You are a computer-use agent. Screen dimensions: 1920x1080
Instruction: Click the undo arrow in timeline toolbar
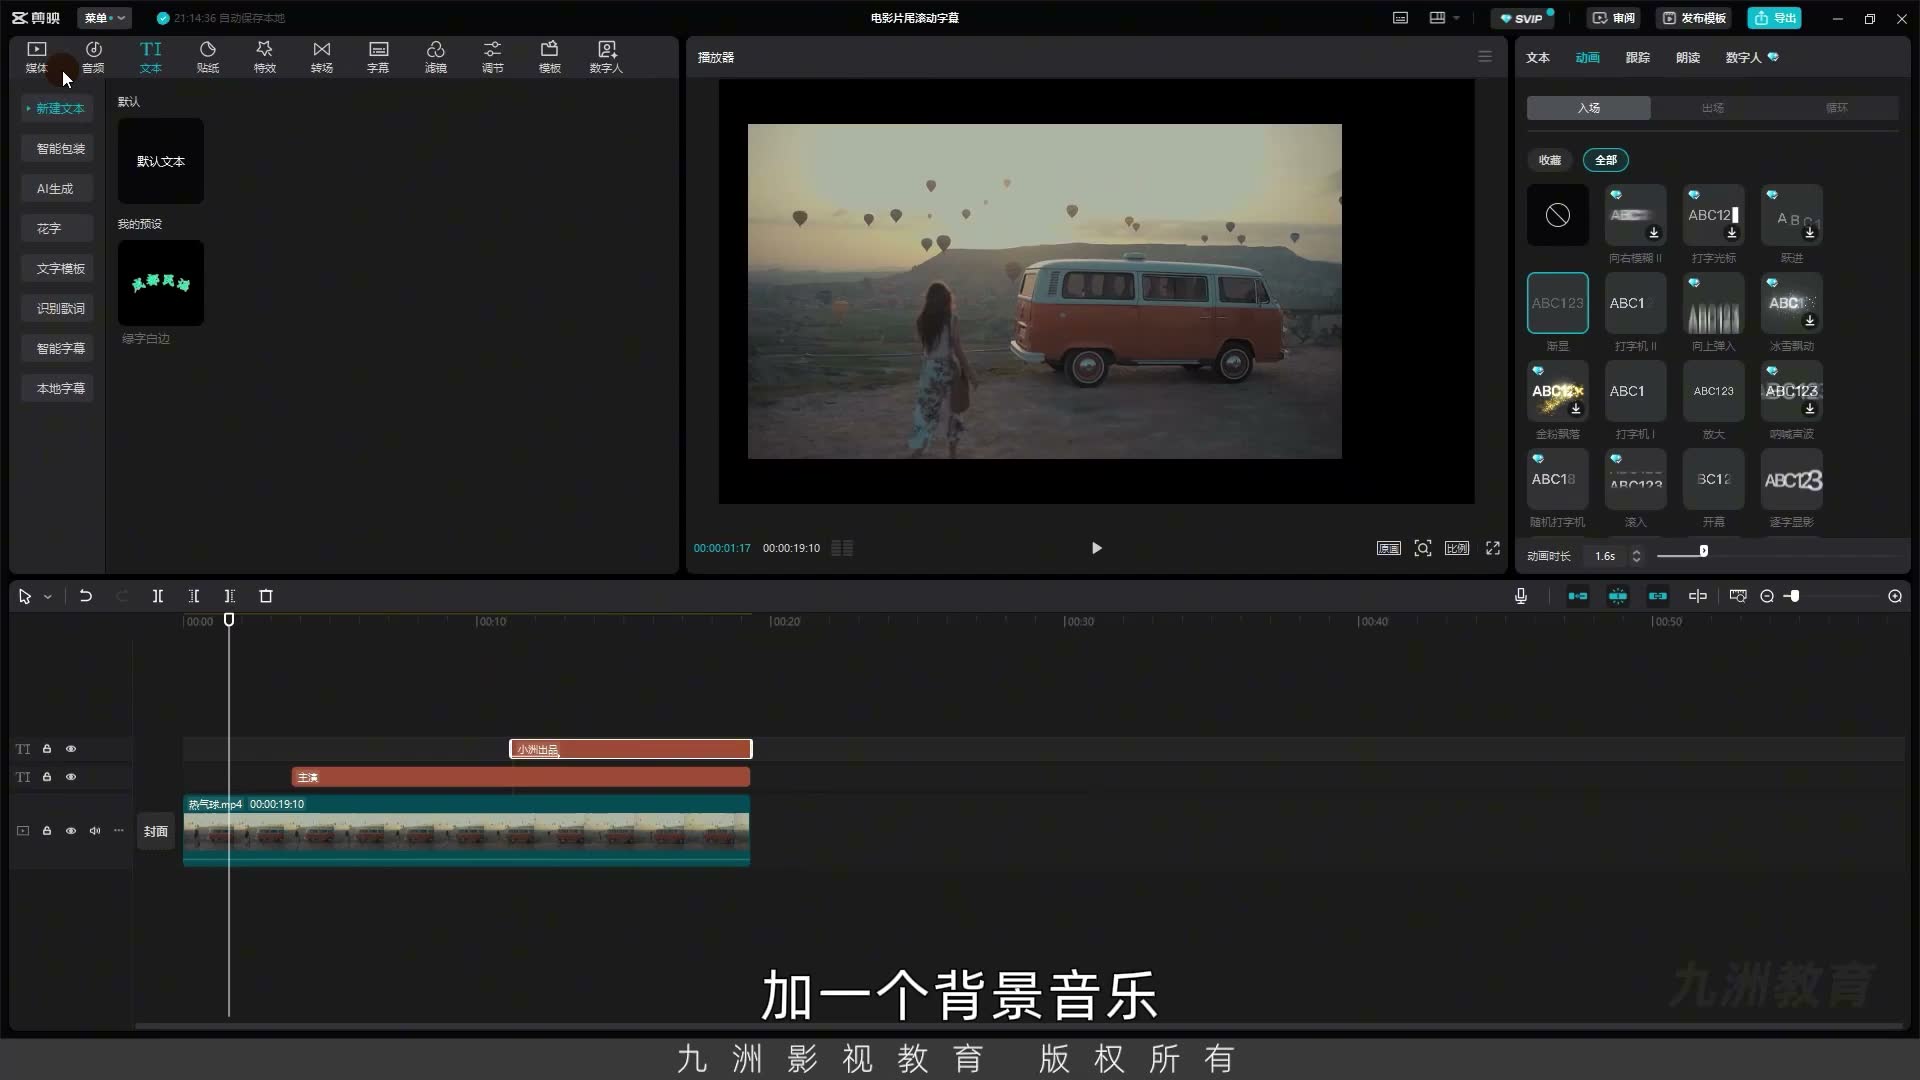pyautogui.click(x=86, y=596)
